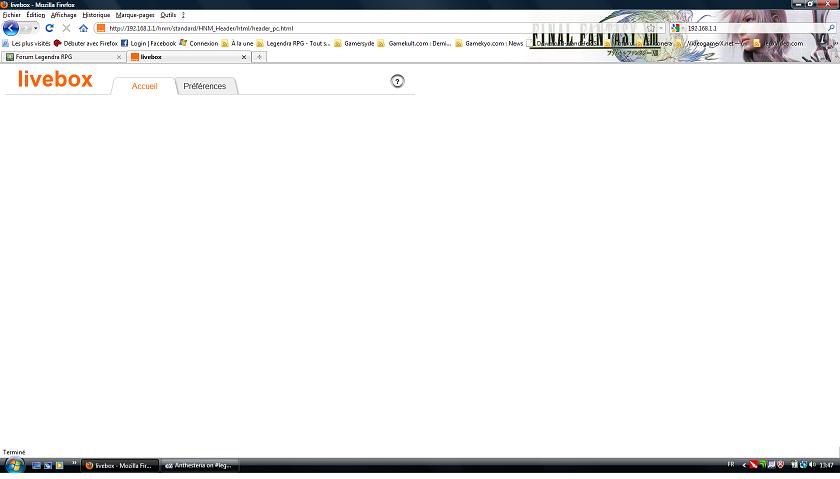Activate livebox - Mozilla Fir... taskbar button
Viewport: 840px width, 479px height.
coord(120,466)
